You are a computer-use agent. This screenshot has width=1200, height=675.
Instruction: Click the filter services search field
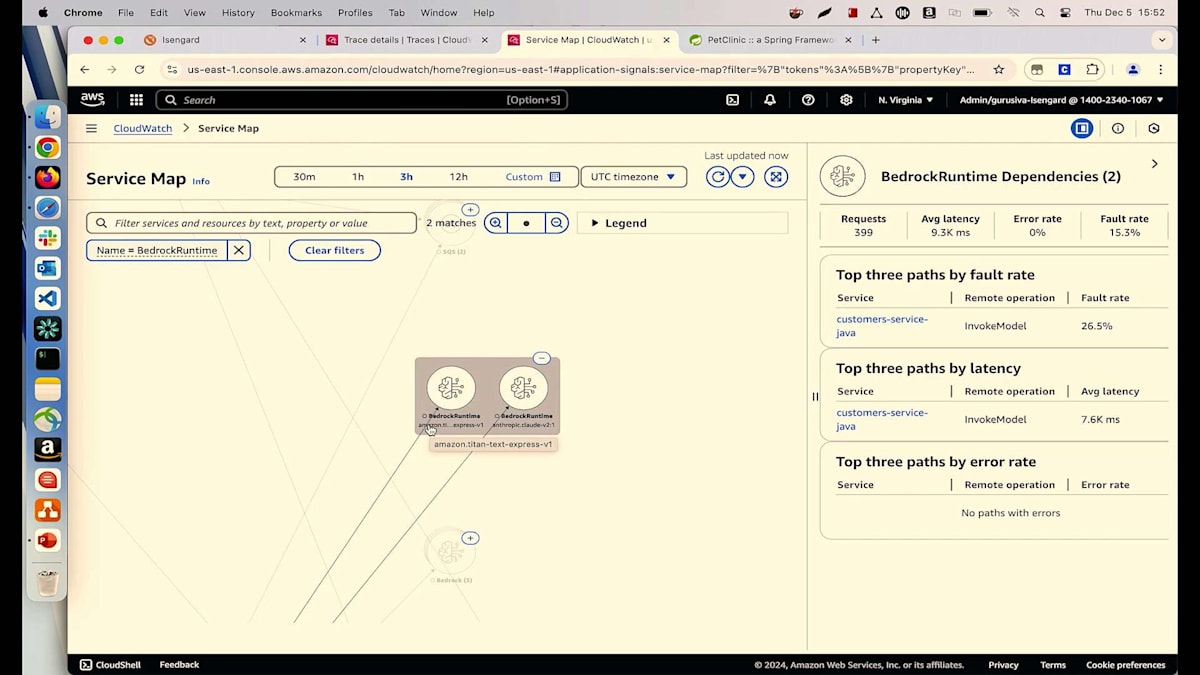251,223
